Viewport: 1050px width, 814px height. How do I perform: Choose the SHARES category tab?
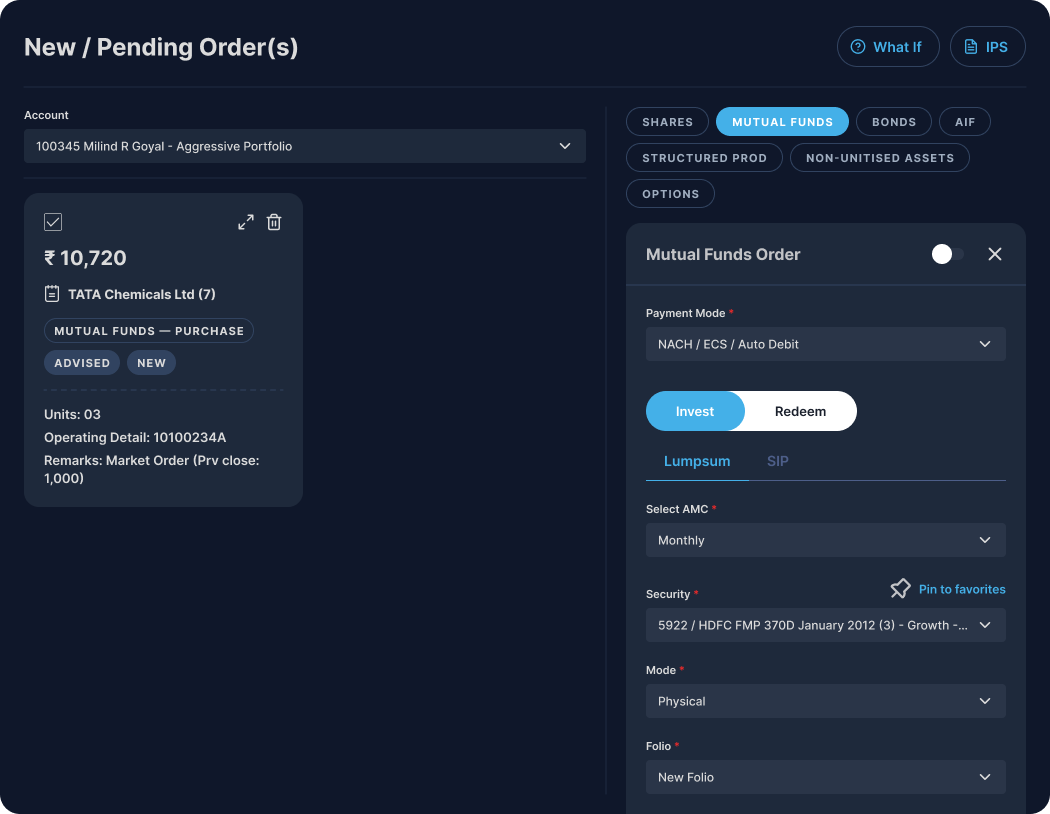667,122
